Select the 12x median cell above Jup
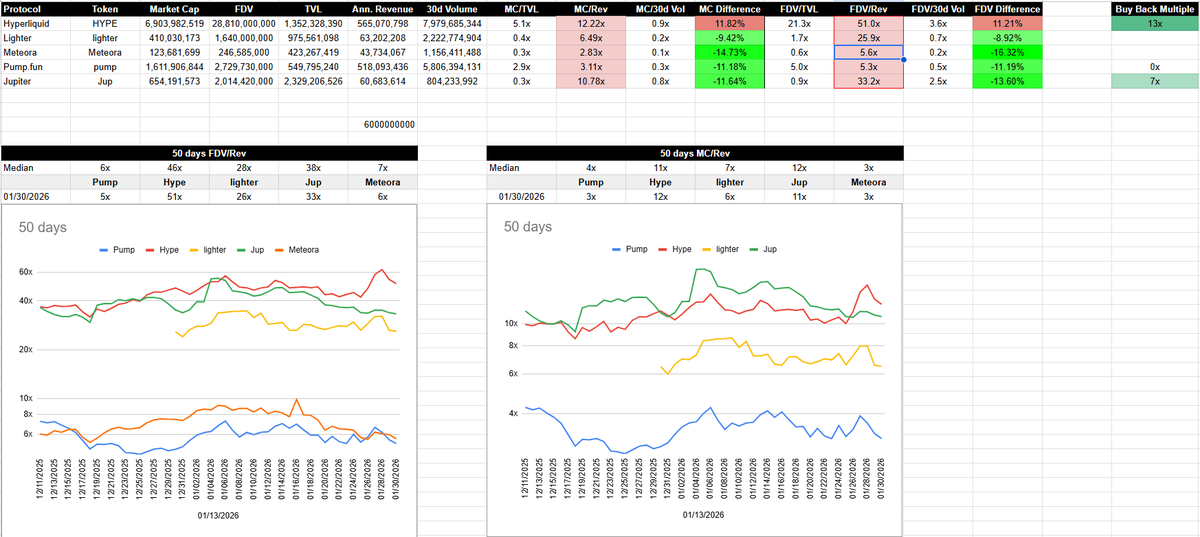Viewport: 1200px width, 537px height. (x=798, y=169)
